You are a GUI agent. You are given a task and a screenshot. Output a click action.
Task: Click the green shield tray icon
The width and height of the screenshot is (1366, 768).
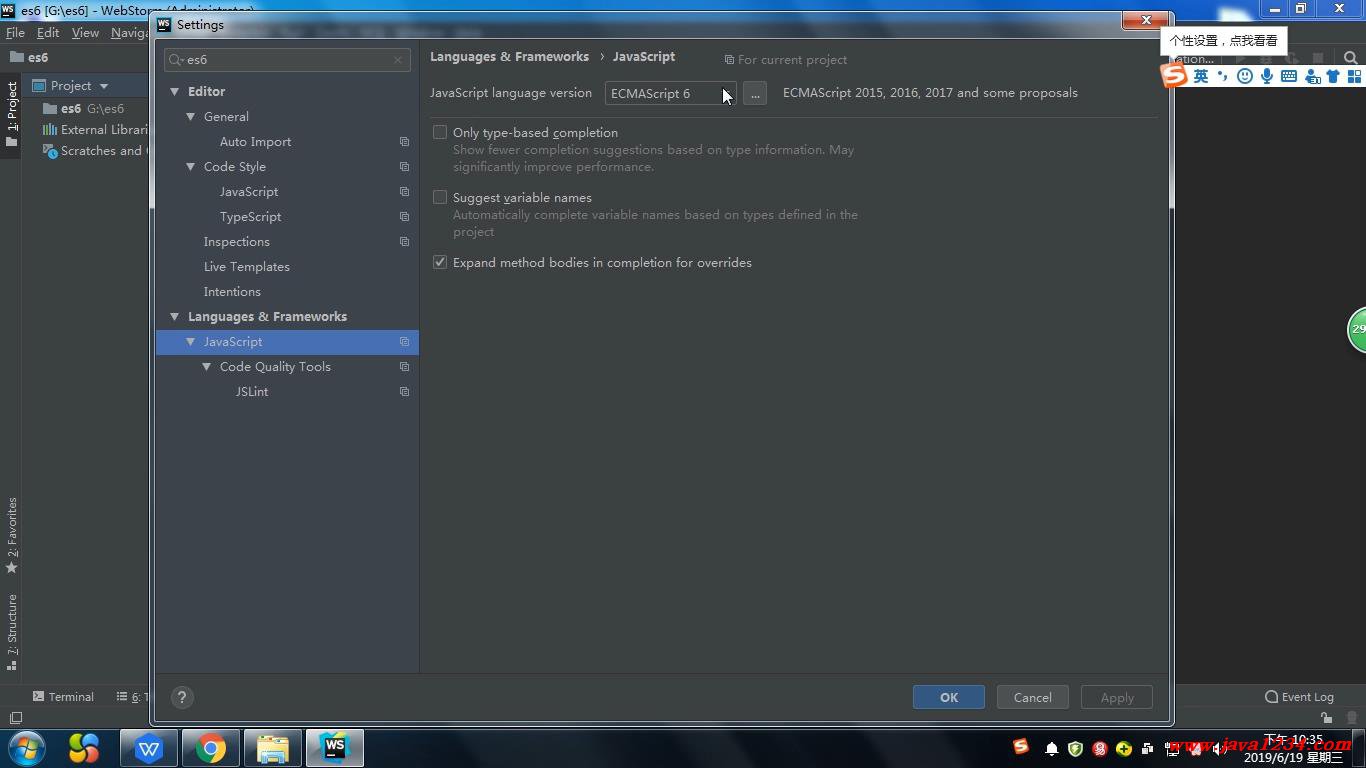click(x=1076, y=749)
